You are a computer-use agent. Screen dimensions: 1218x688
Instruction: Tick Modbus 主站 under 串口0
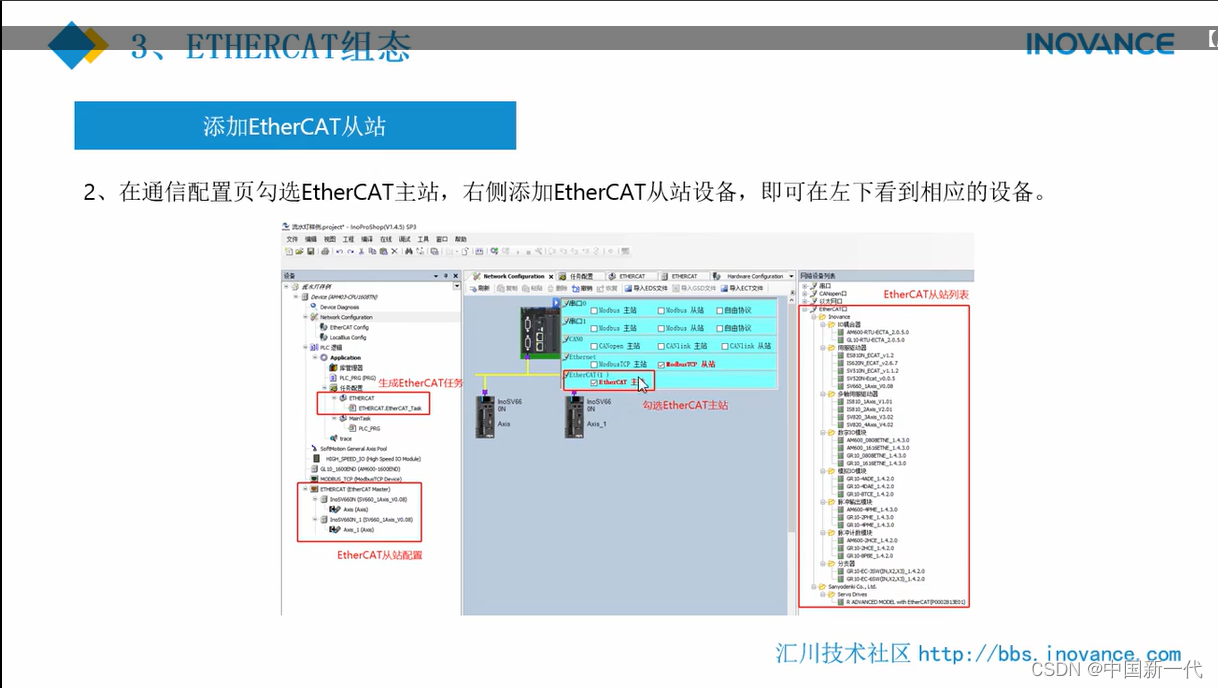[x=594, y=310]
